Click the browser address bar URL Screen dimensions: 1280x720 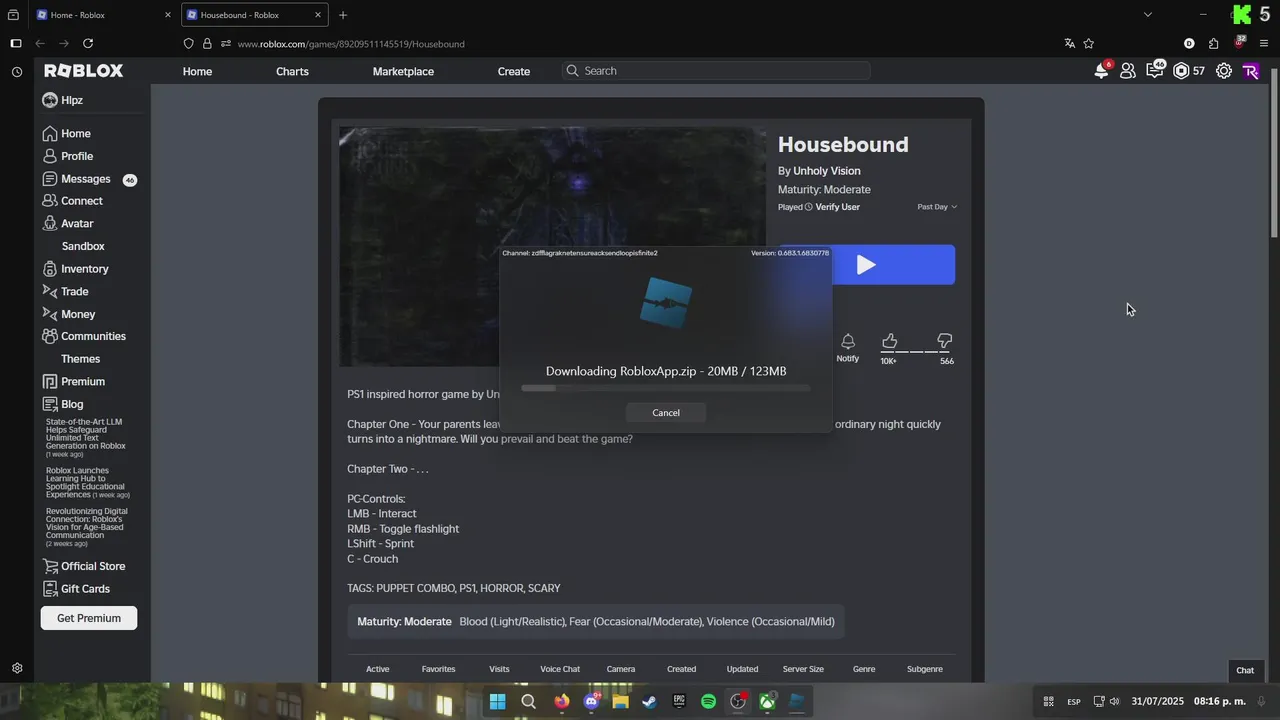click(x=351, y=44)
